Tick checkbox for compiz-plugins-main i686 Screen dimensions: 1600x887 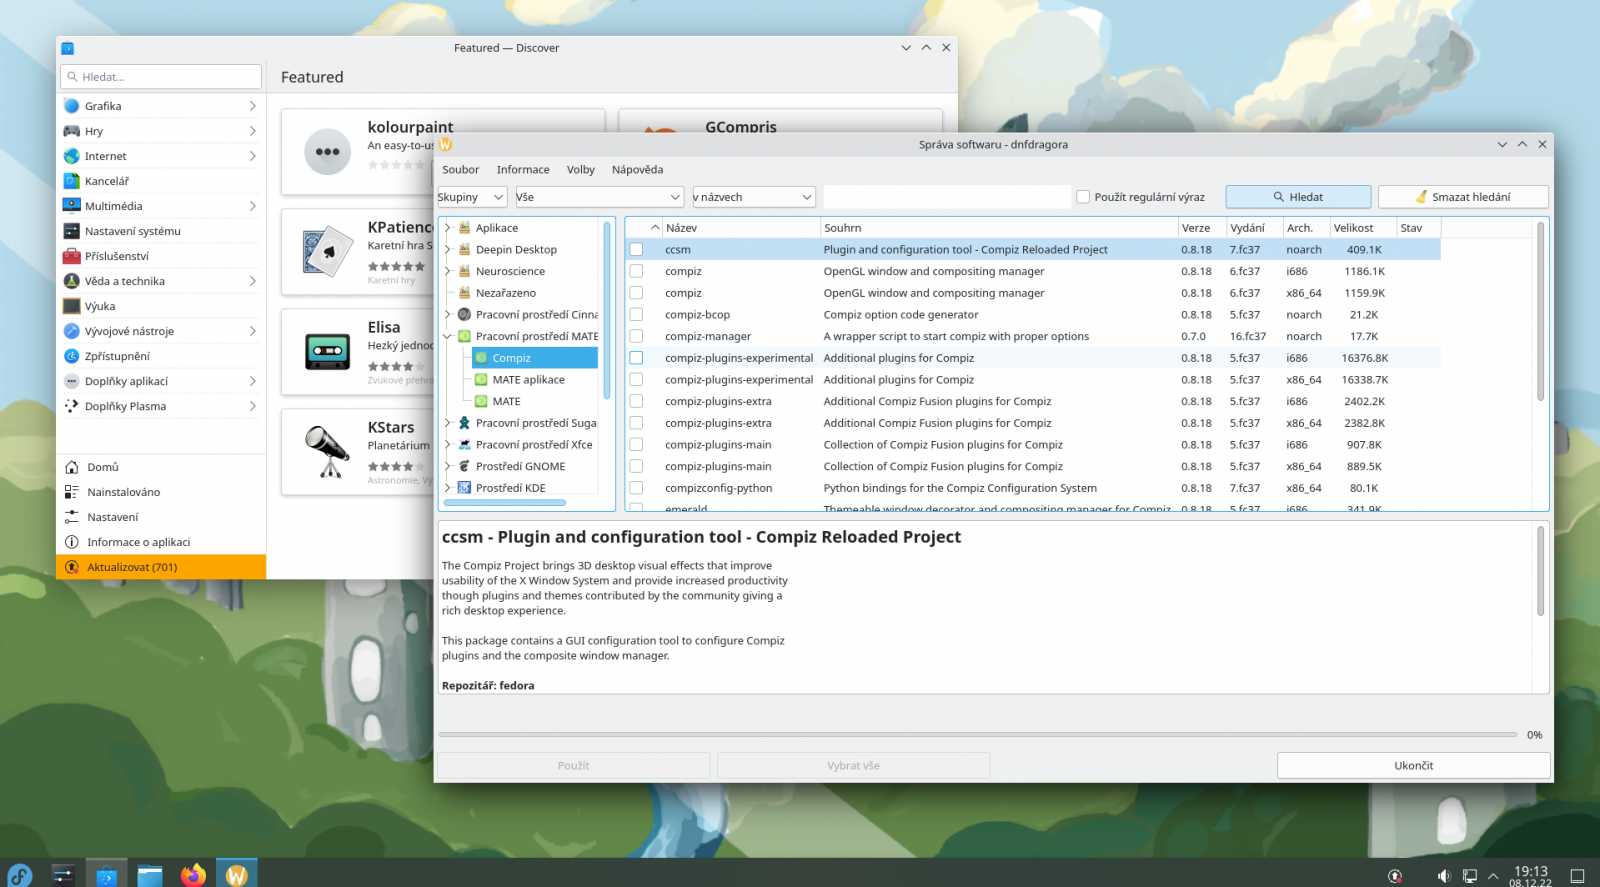pyautogui.click(x=636, y=444)
